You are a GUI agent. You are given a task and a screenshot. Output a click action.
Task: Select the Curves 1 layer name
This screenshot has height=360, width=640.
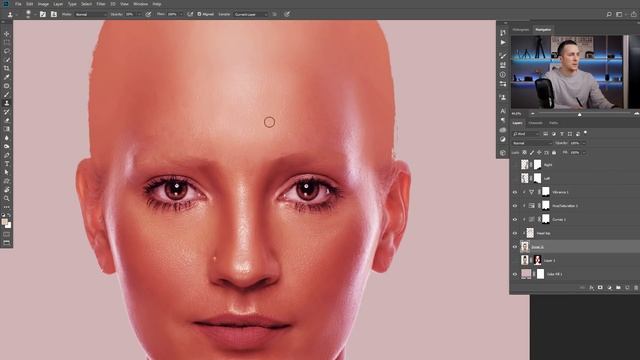point(559,220)
